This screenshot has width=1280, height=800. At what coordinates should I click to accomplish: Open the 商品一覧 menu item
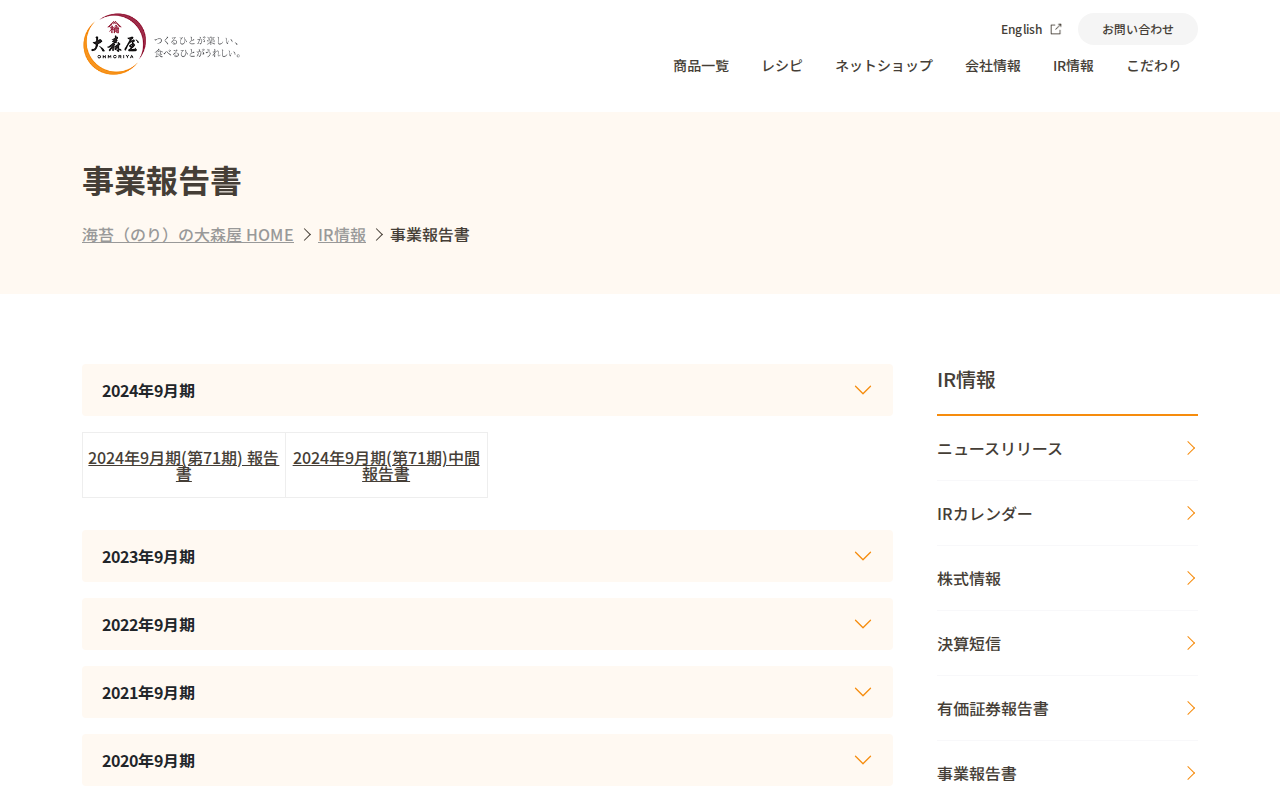pyautogui.click(x=701, y=65)
